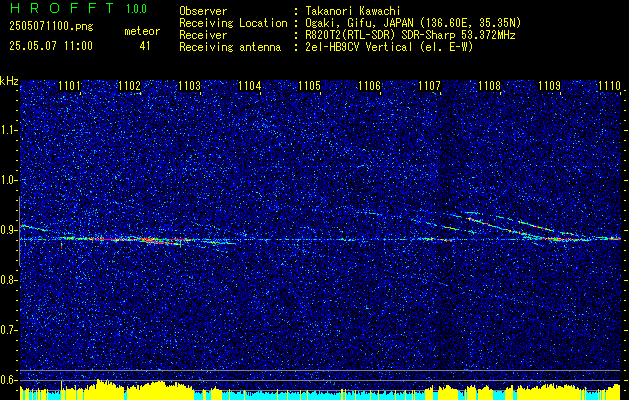Click the Observer field label
Viewport: 629px width, 400px height.
(x=203, y=11)
